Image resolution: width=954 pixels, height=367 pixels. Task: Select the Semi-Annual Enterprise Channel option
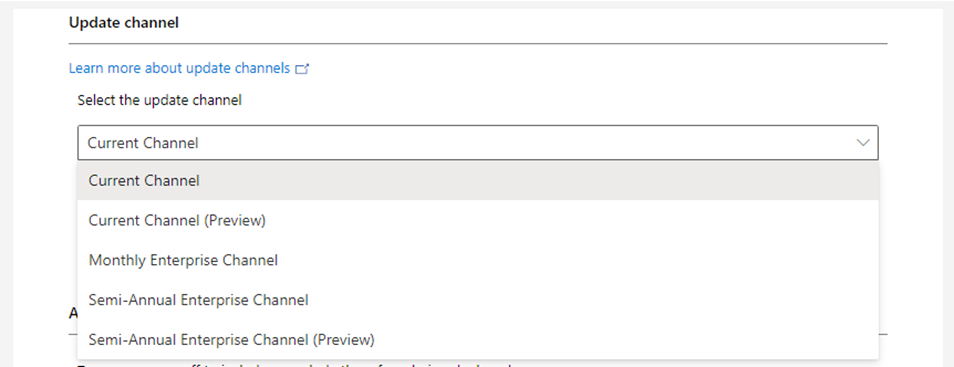[478, 299]
